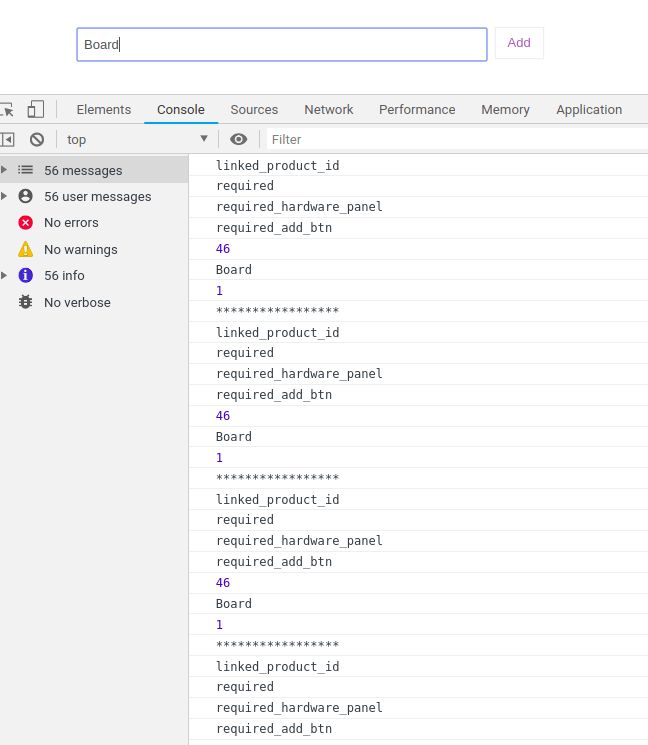Select the 56 user messages sidebar row
This screenshot has height=745, width=648.
94,196
